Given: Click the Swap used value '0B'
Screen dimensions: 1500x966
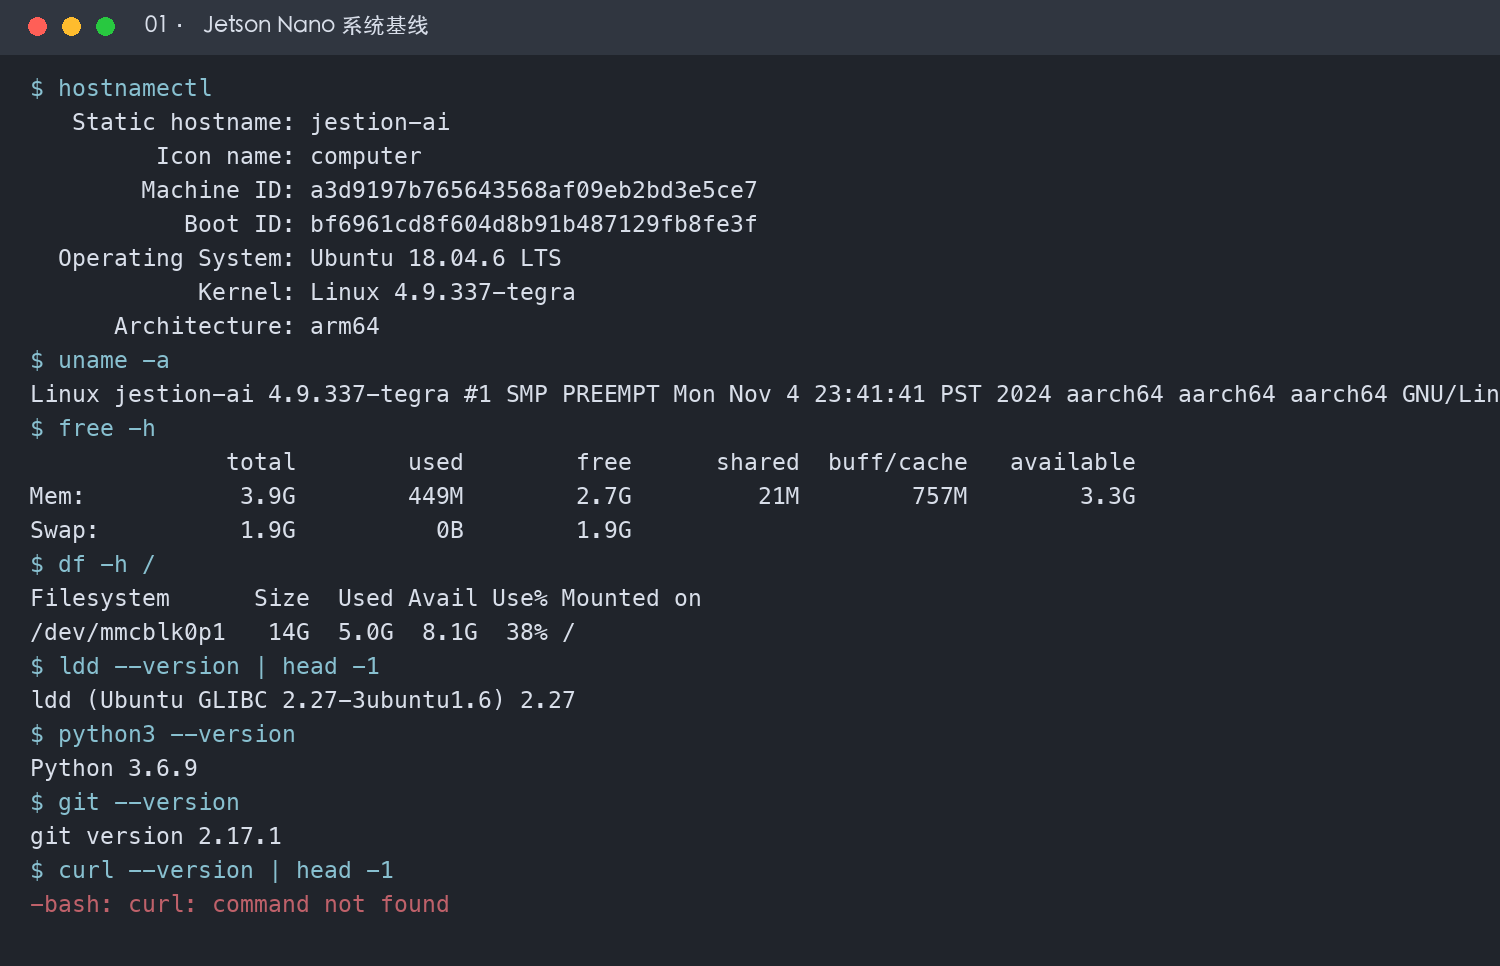Looking at the screenshot, I should click(x=450, y=530).
